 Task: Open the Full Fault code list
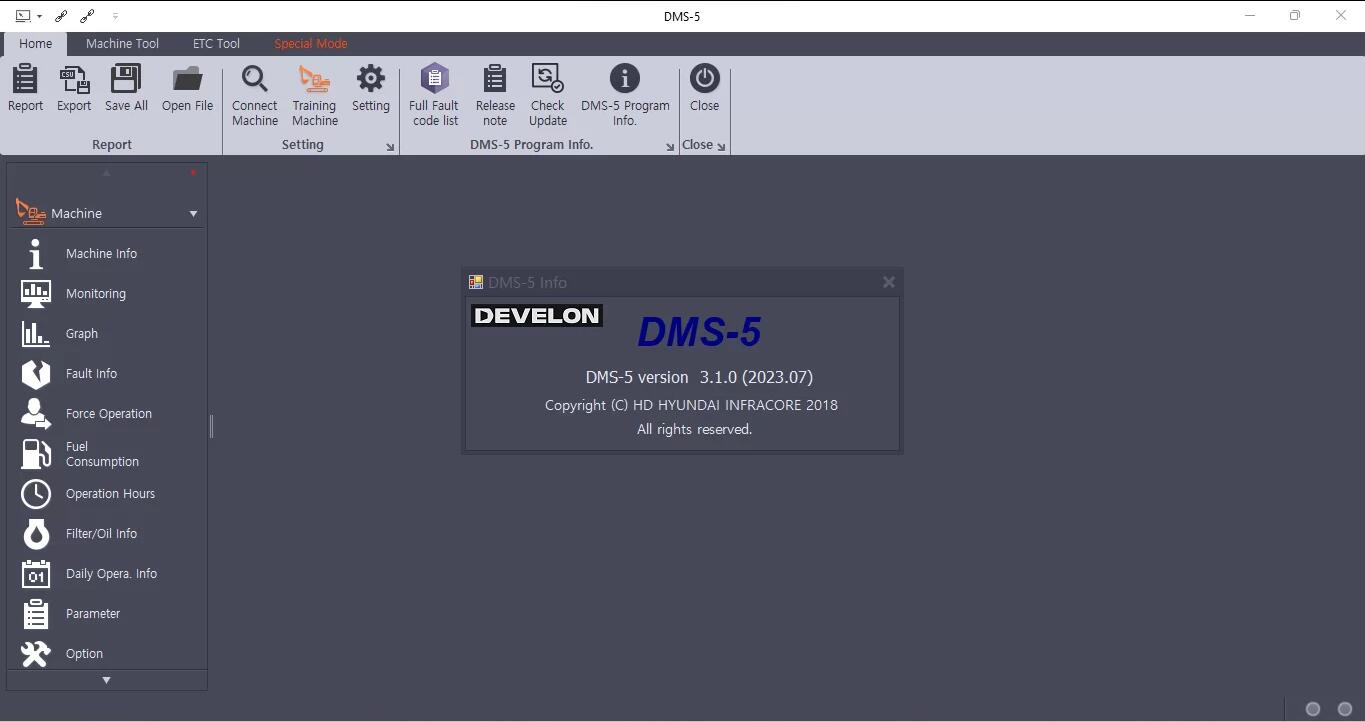[435, 95]
